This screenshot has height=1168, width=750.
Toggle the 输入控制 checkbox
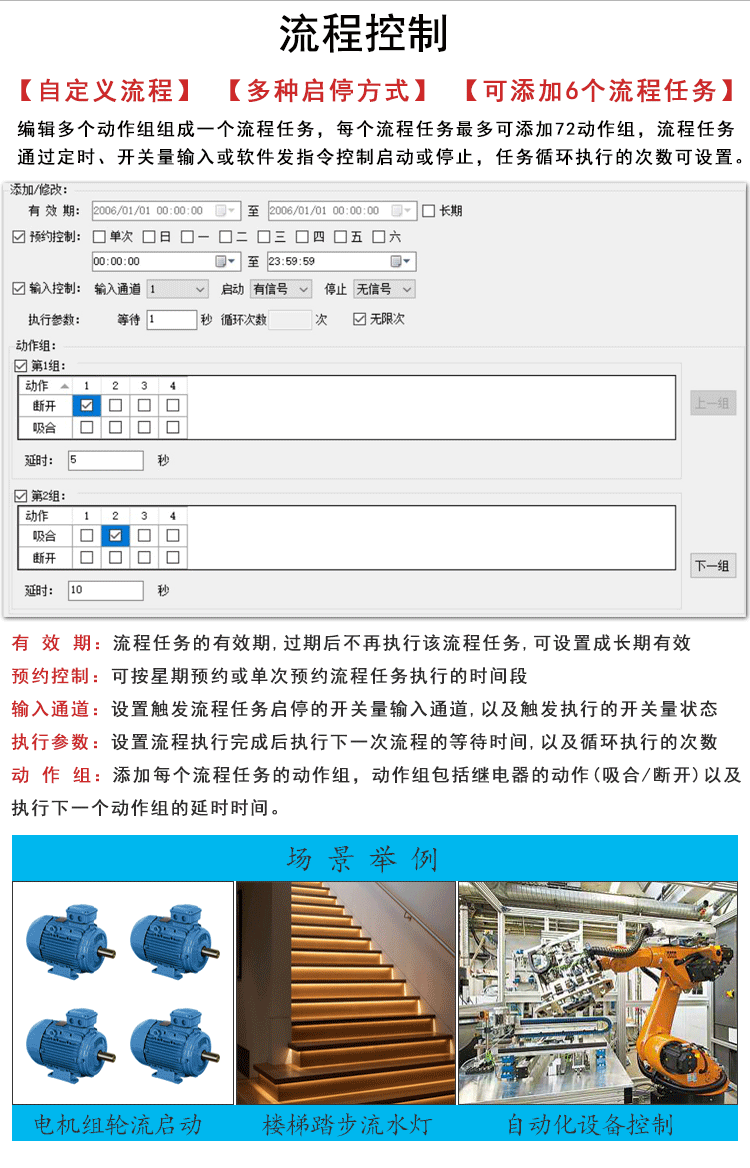click(19, 288)
